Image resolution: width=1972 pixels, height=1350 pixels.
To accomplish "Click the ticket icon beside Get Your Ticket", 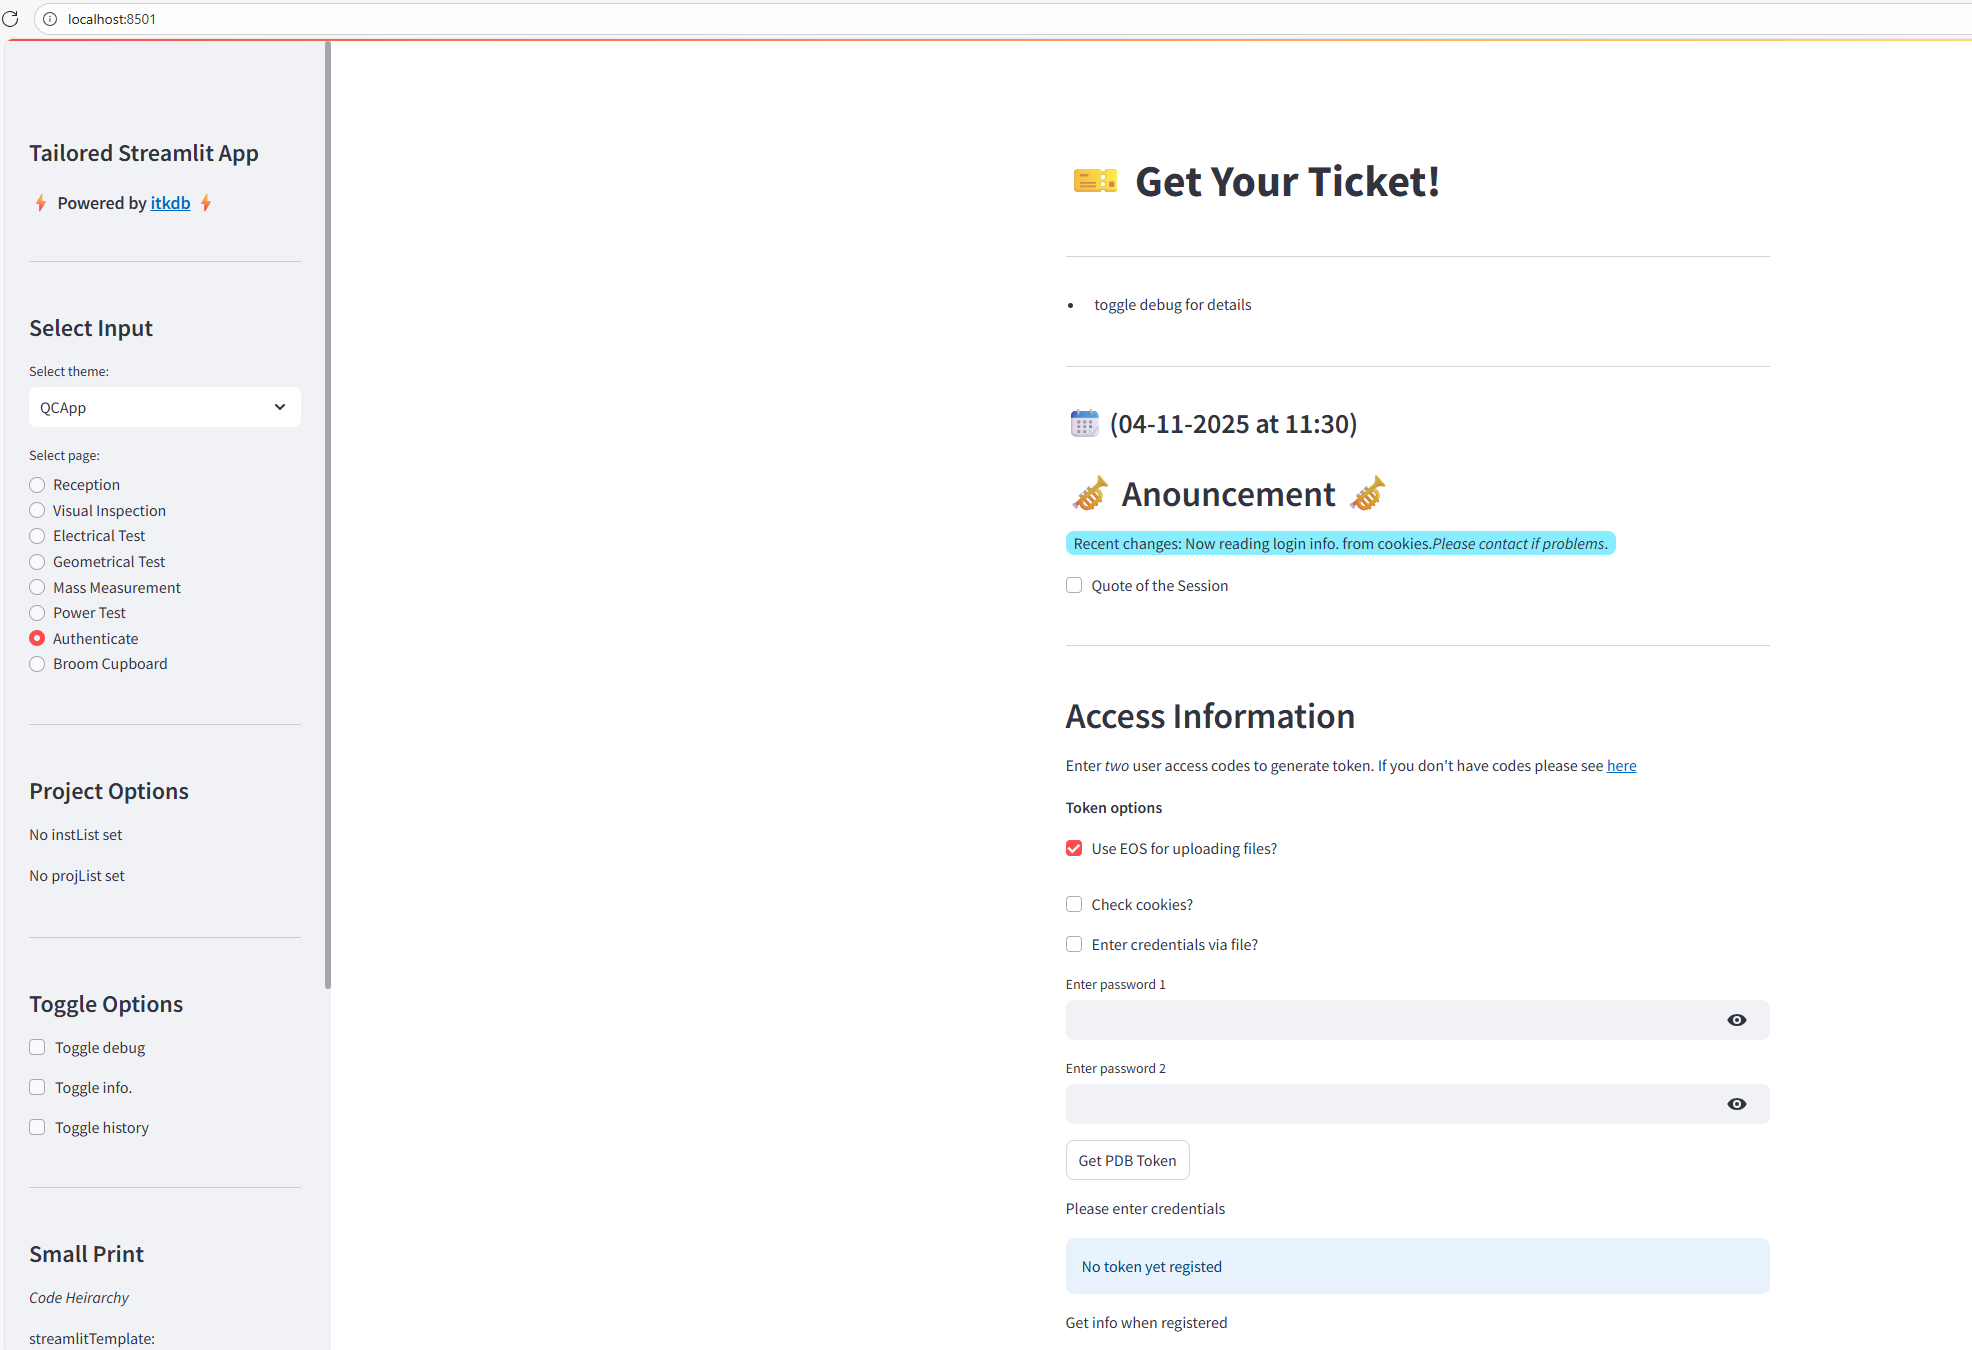I will tap(1094, 181).
